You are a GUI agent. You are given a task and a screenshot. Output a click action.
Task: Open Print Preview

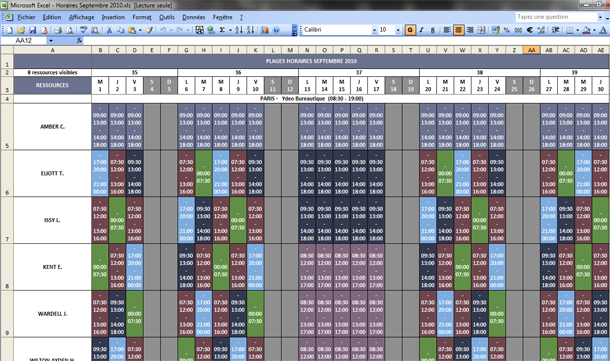(70, 30)
